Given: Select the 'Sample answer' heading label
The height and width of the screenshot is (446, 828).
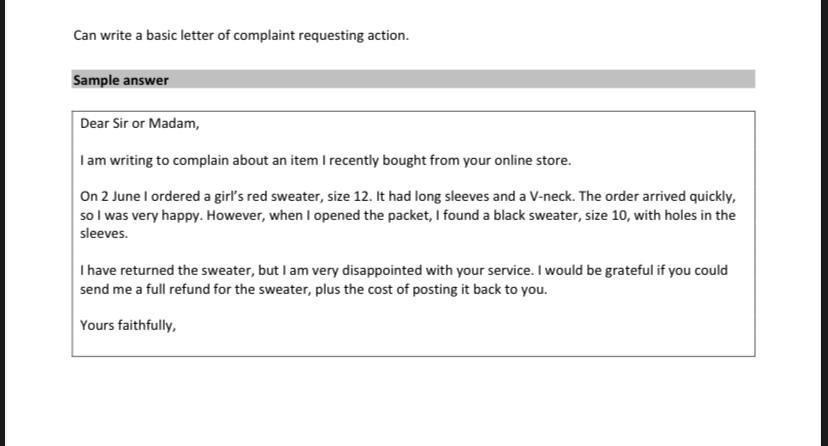Looking at the screenshot, I should pos(120,80).
